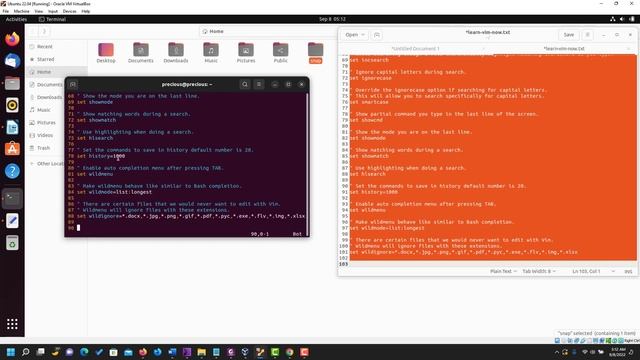Show hidden tray icons
The height and width of the screenshot is (360, 640).
click(x=556, y=352)
